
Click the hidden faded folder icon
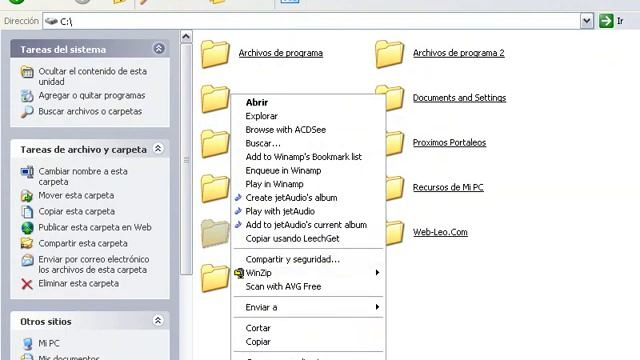[216, 233]
